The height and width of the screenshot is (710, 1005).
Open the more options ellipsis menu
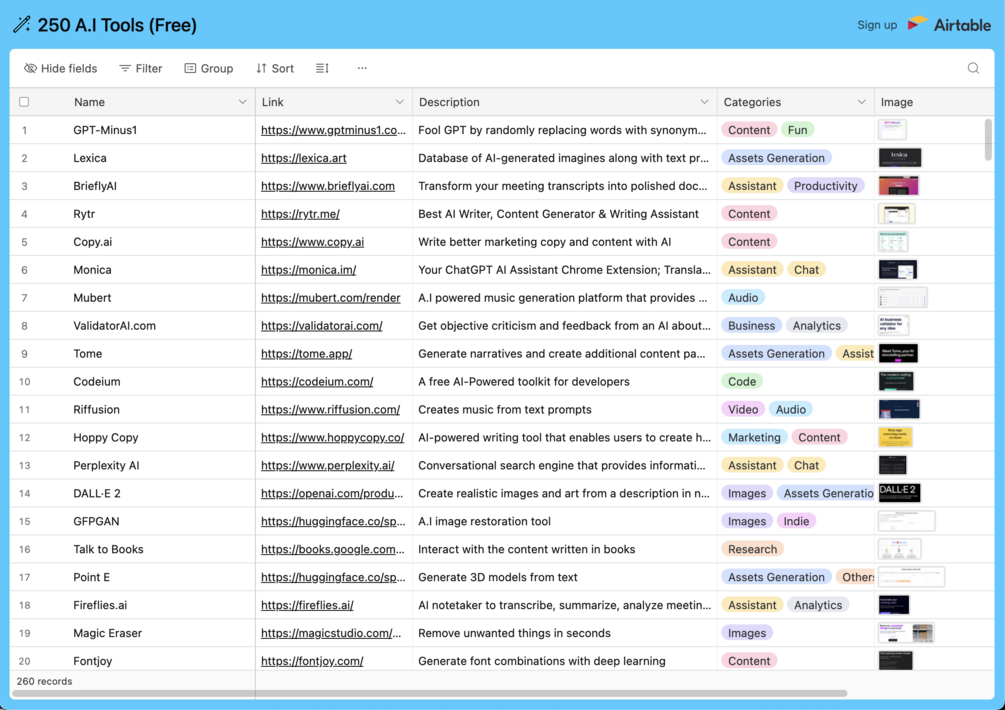(x=362, y=68)
